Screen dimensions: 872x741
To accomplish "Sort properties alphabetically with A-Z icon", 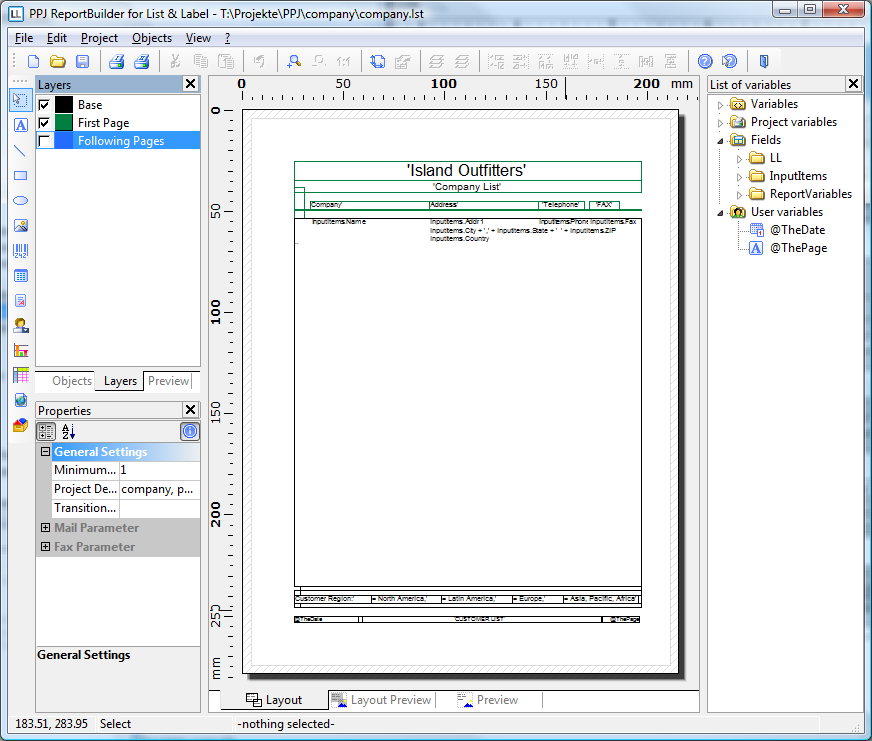I will pos(68,431).
